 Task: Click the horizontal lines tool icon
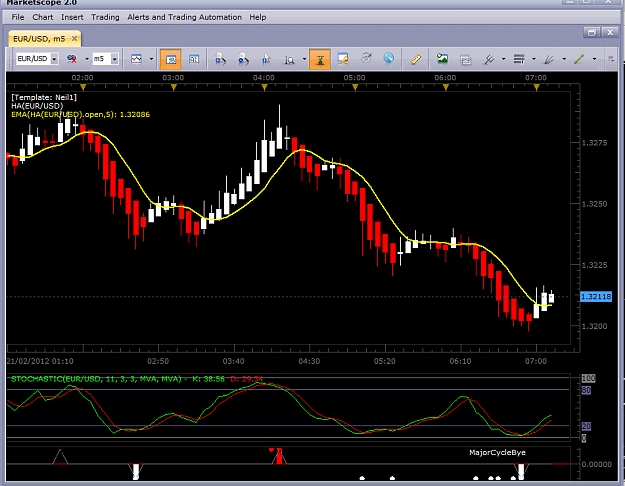click(519, 59)
